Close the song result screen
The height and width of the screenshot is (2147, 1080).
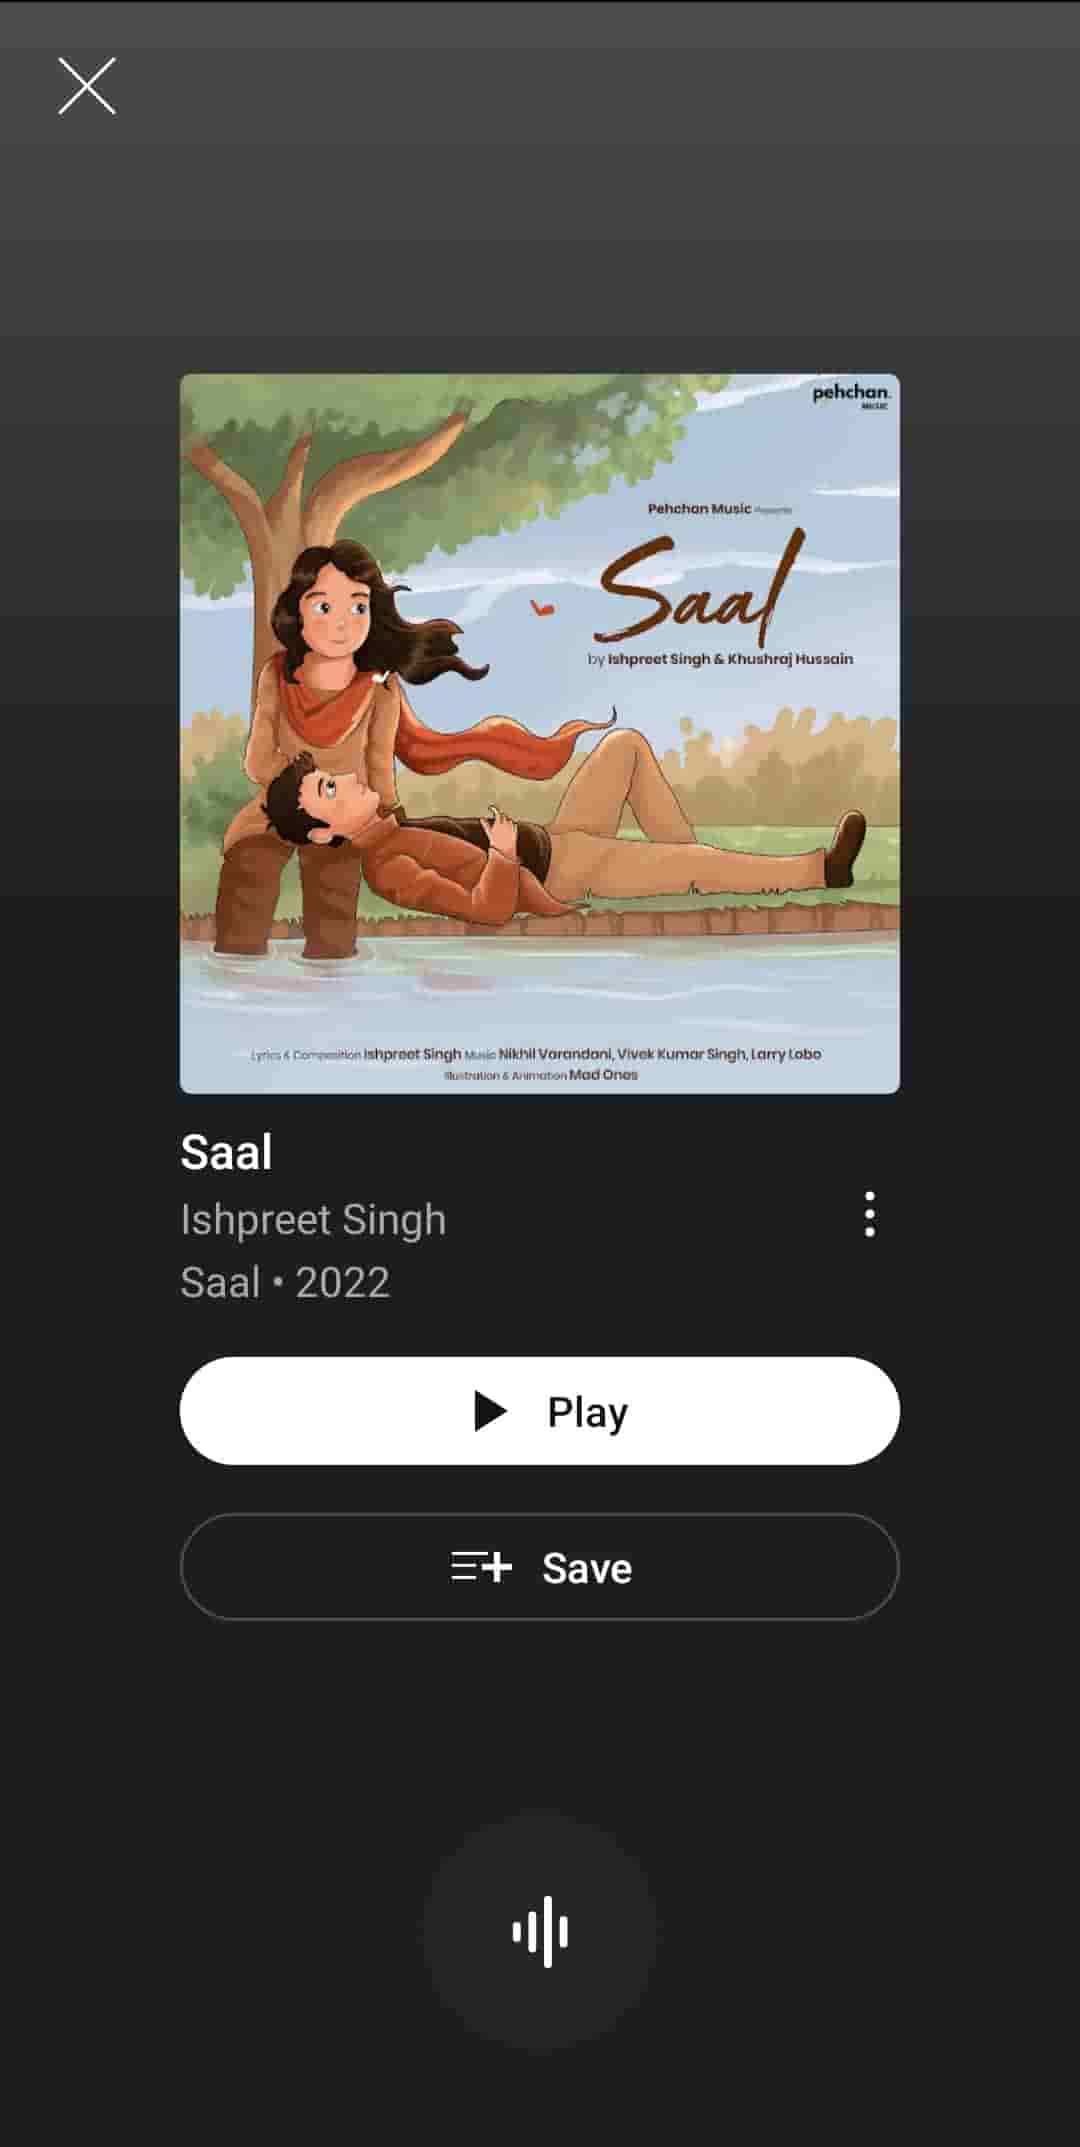coord(87,86)
